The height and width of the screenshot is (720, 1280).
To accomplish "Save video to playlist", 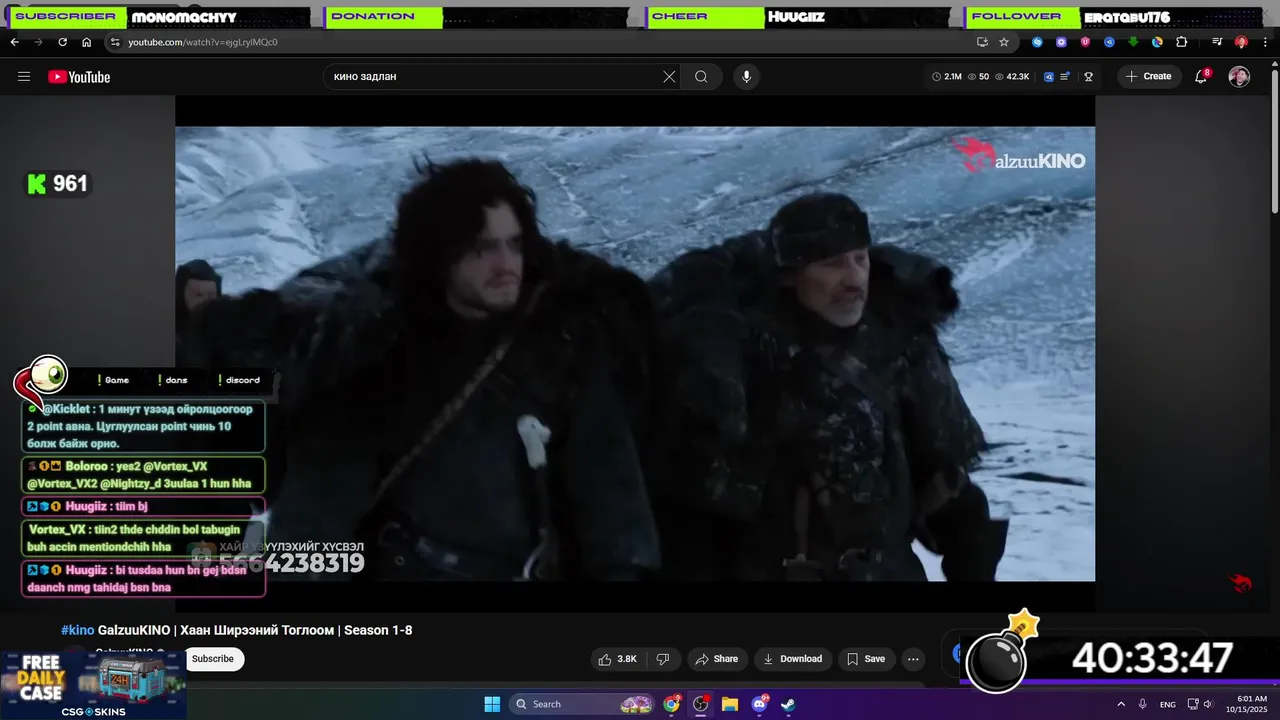I will point(866,659).
